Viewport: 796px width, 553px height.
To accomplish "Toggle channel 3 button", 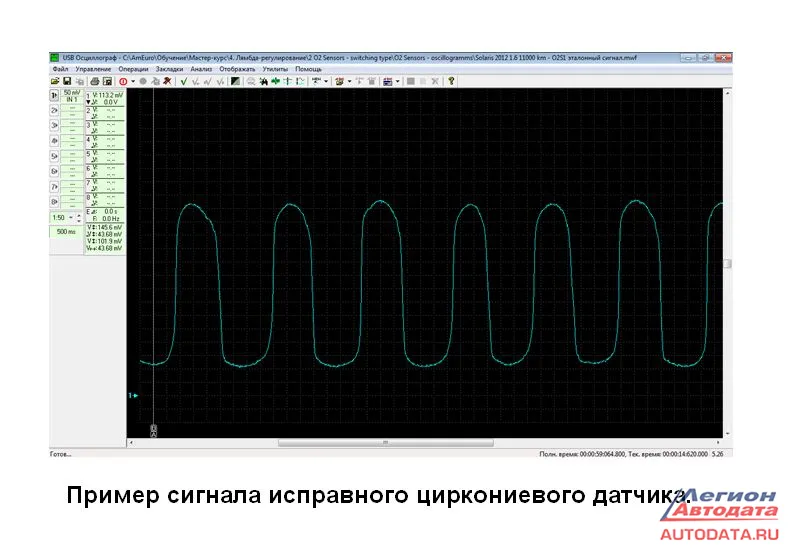I will click(x=54, y=125).
